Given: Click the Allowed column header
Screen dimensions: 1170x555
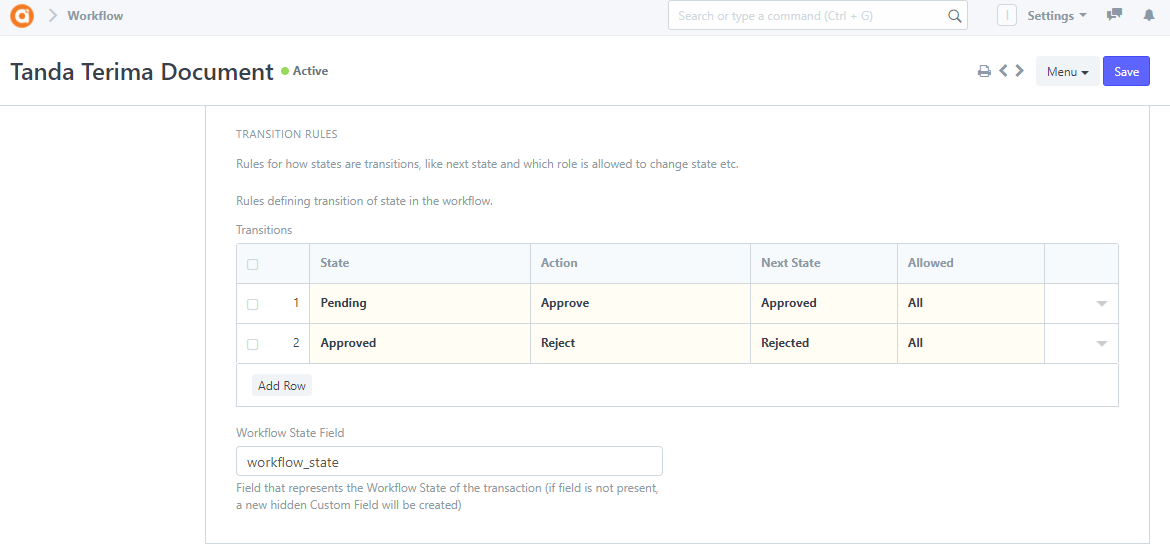Looking at the screenshot, I should click(971, 263).
